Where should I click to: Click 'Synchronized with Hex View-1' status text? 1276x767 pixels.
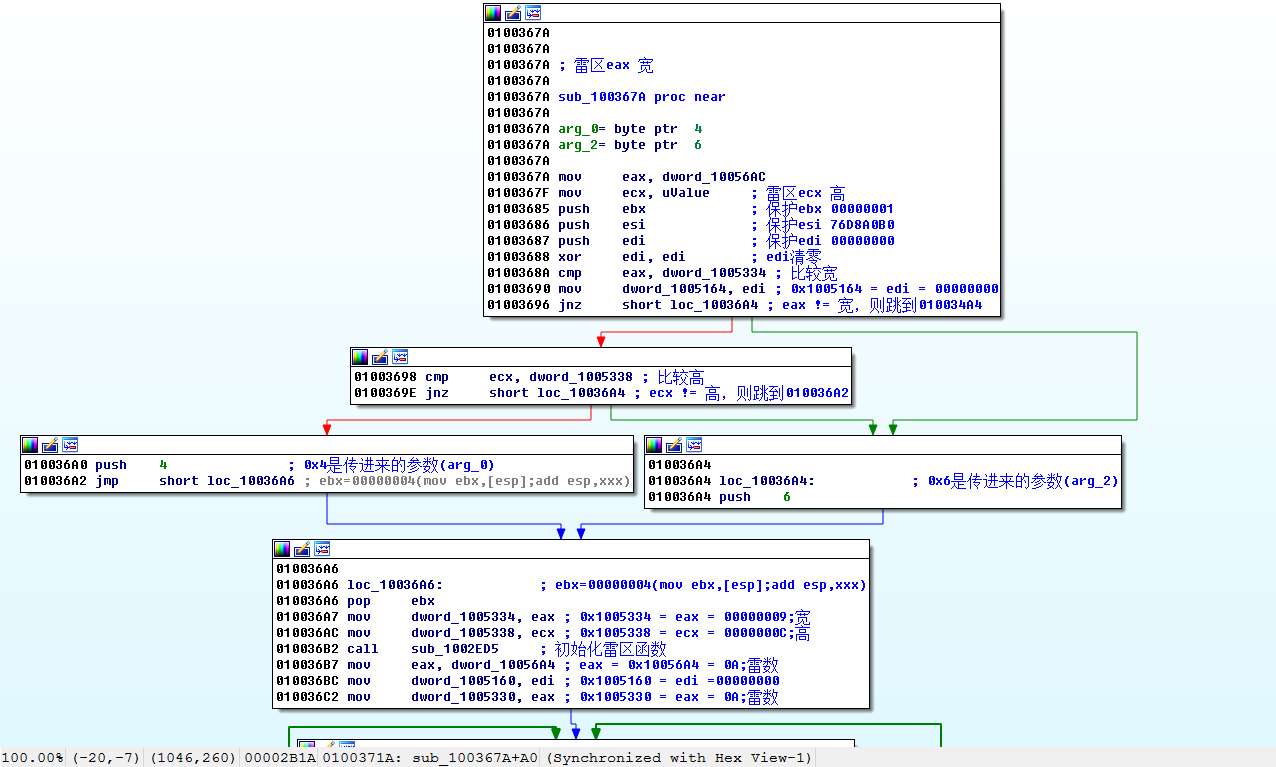[x=679, y=757]
